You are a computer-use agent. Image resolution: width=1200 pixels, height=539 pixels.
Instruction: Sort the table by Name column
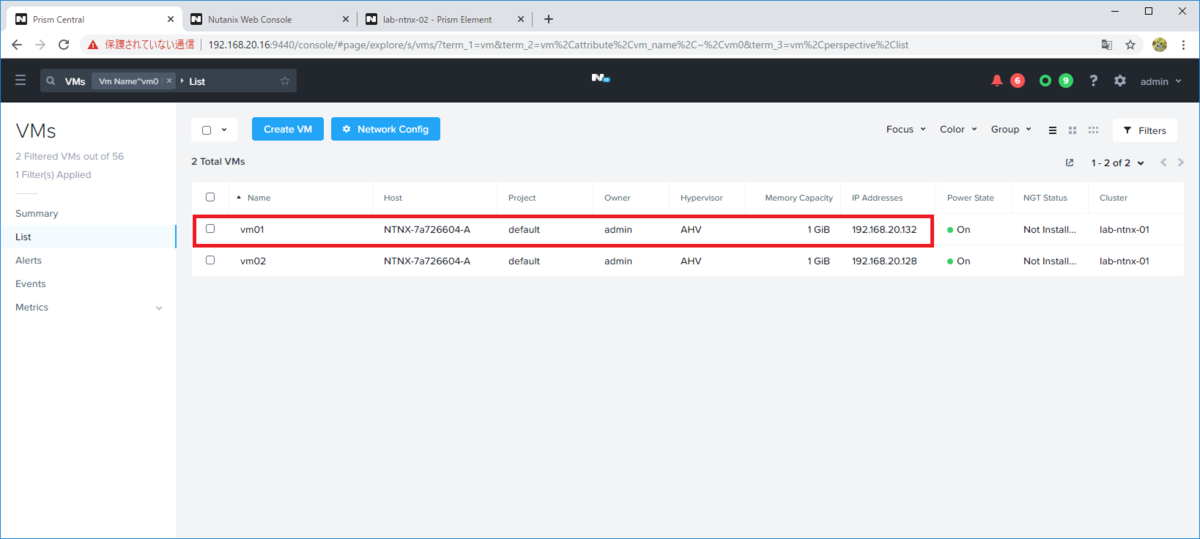pos(258,198)
